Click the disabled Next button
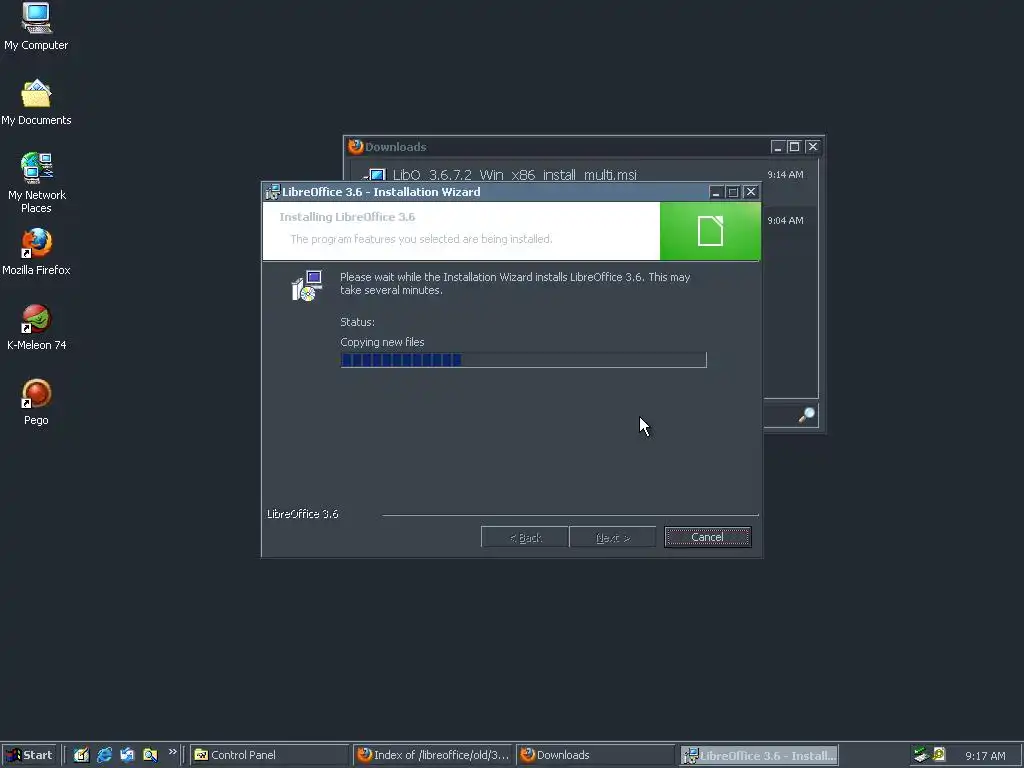 [613, 537]
